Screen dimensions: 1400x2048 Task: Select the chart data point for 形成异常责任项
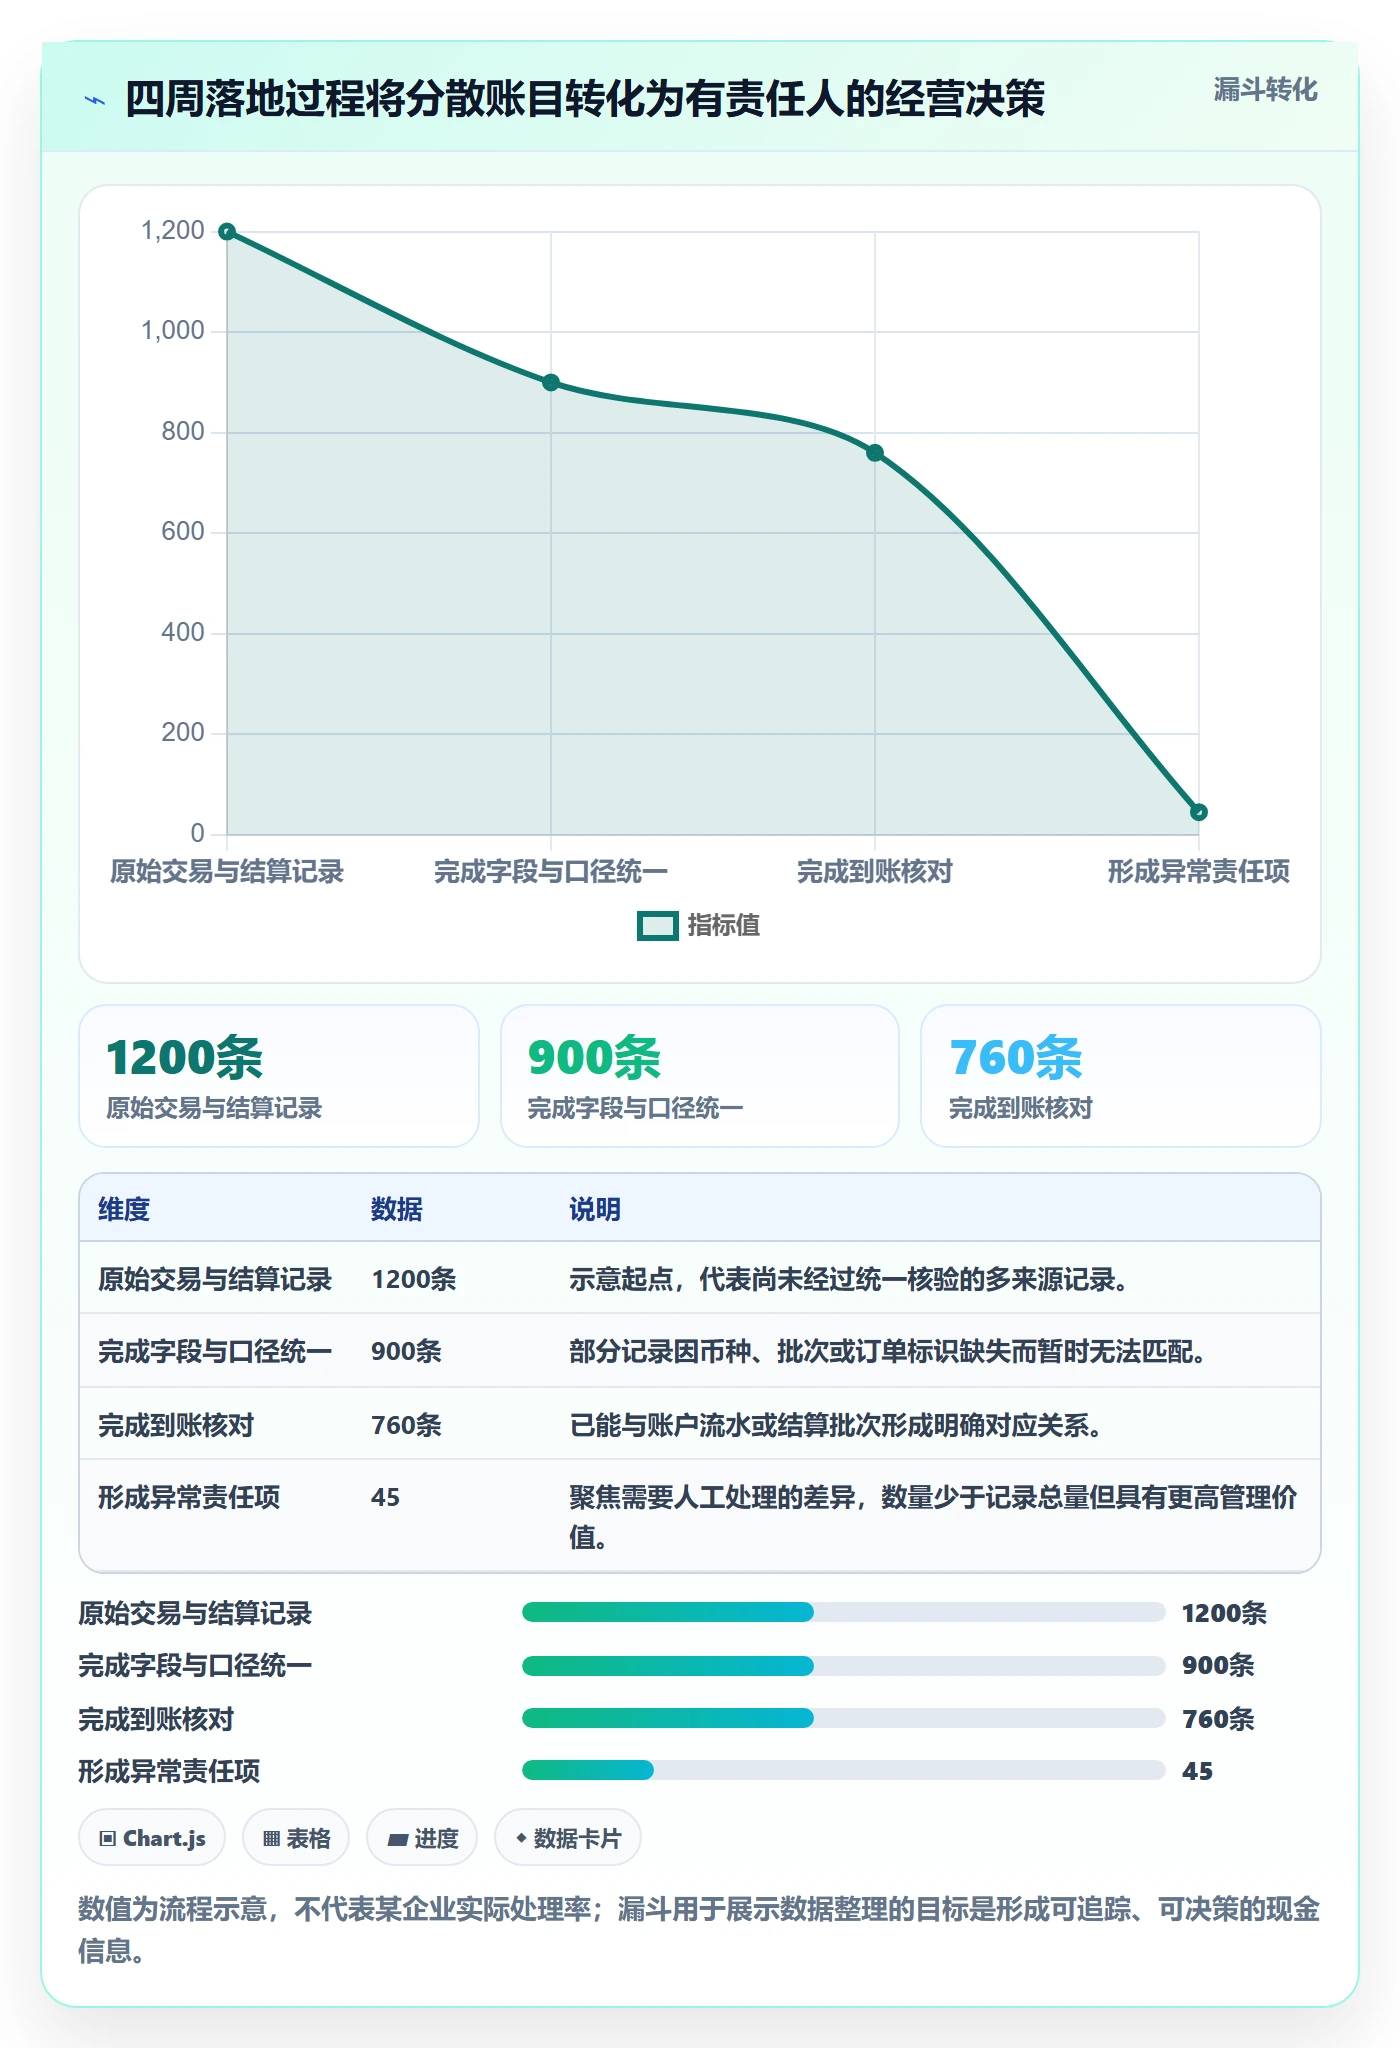pyautogui.click(x=1199, y=812)
